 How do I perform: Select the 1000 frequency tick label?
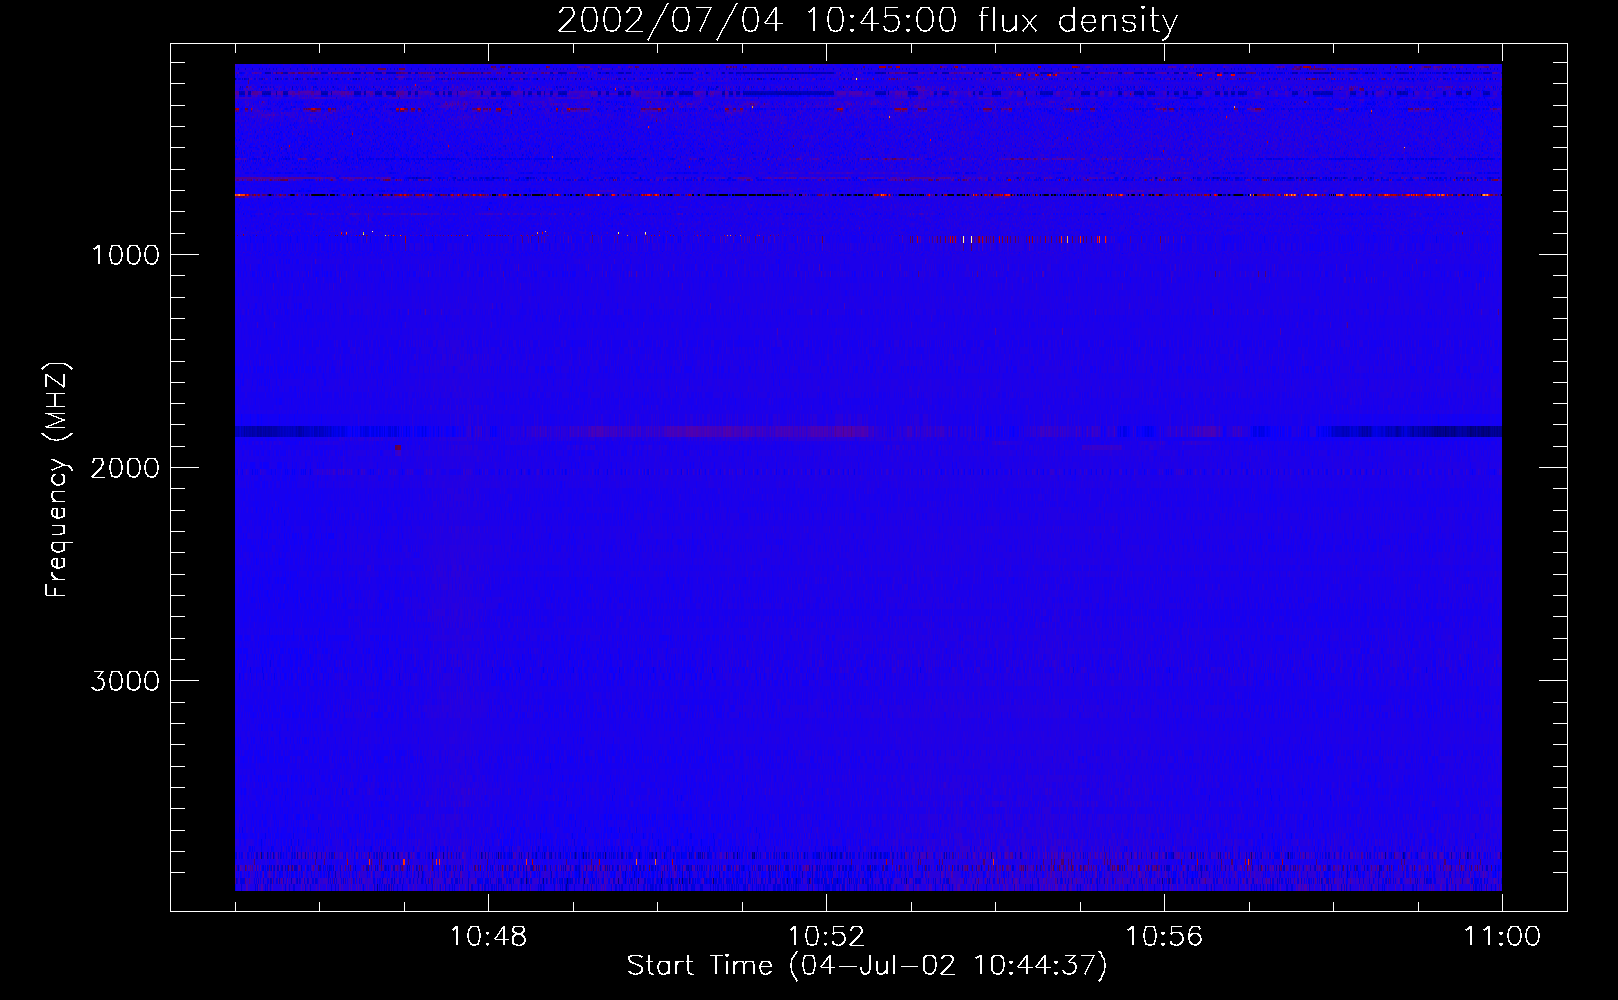125,255
